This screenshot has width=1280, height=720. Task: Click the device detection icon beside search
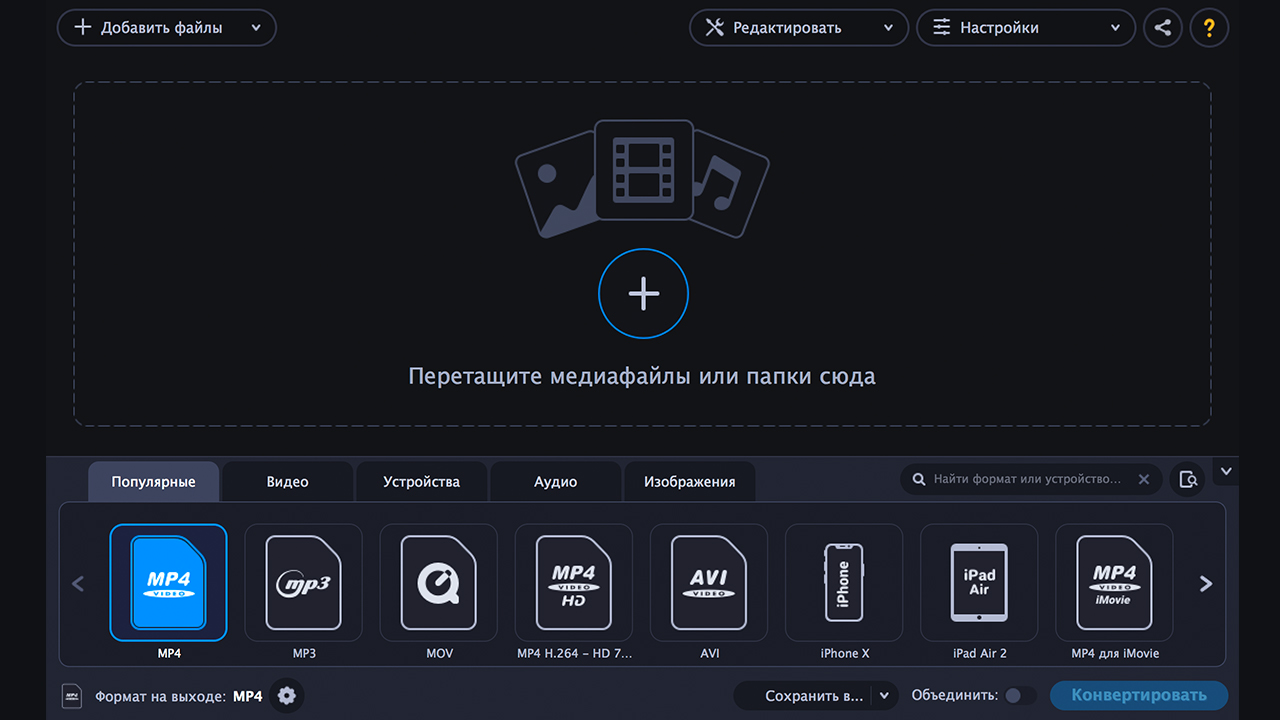1188,479
